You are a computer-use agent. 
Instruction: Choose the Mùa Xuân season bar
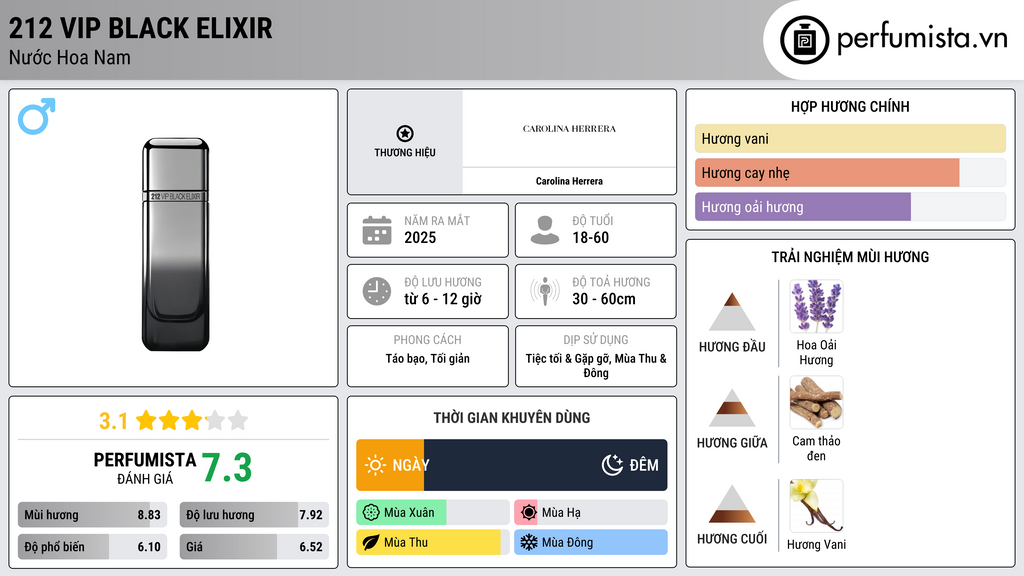(432, 513)
